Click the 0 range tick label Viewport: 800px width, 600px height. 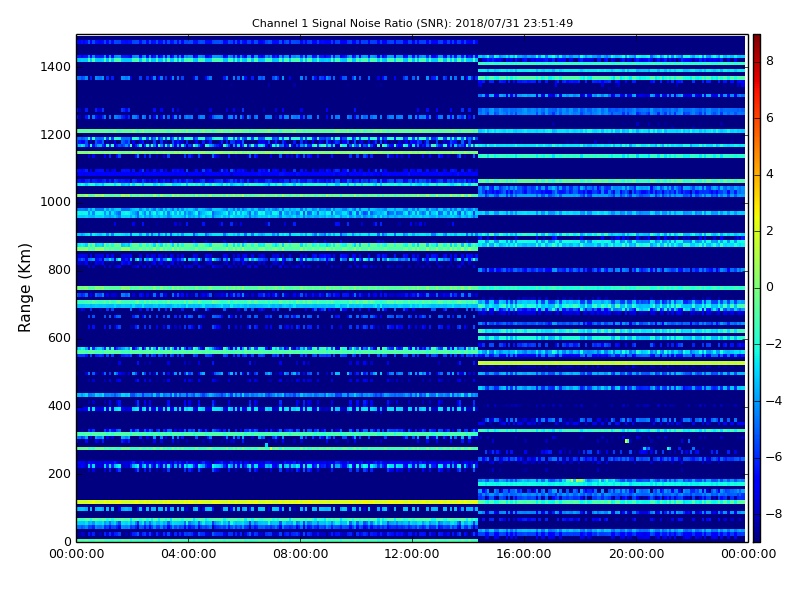pos(67,541)
